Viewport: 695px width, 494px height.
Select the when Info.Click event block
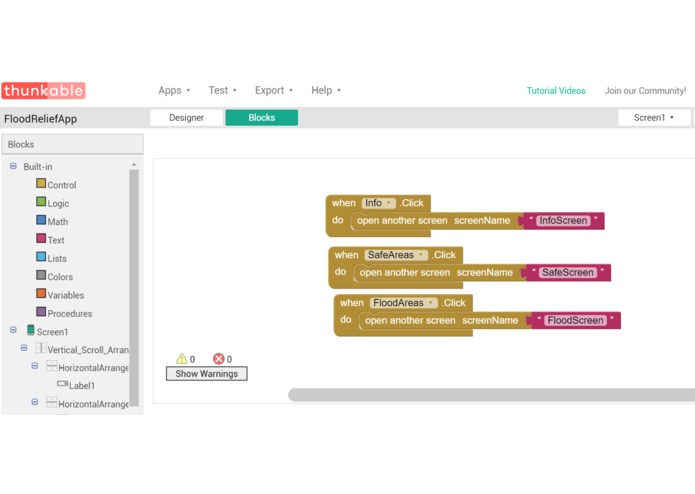coord(344,203)
